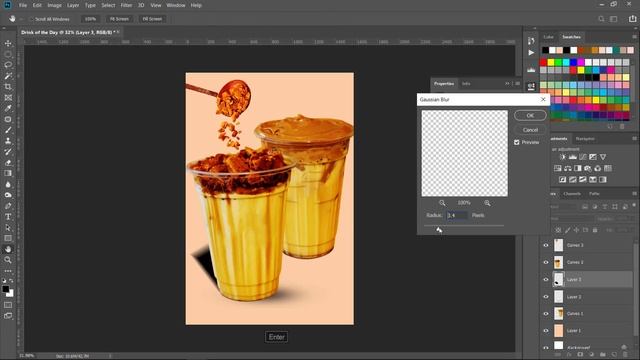Select the Frame tool
The image size is (640, 360).
[x=8, y=98]
